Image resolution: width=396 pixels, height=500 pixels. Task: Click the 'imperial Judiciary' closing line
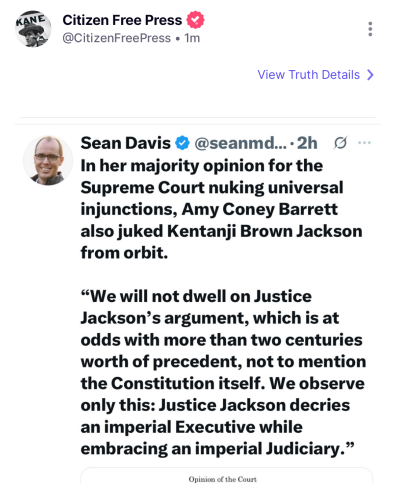tap(218, 449)
